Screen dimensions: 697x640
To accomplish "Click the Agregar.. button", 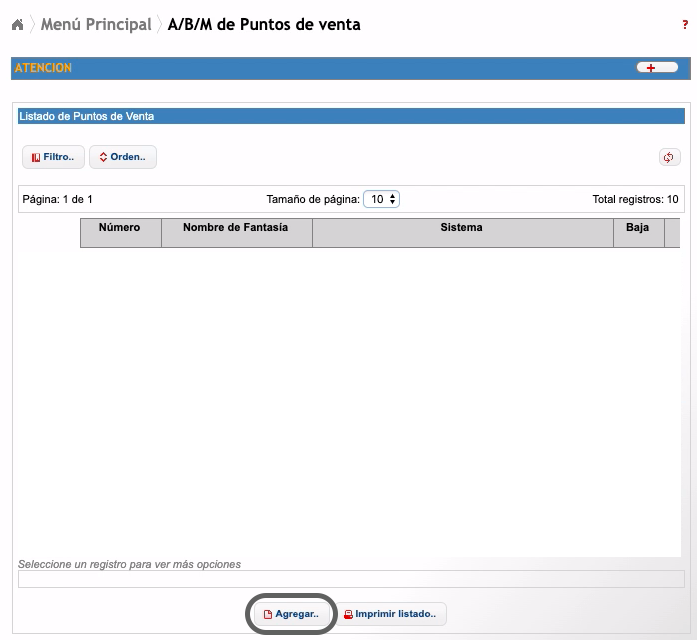I will pos(292,614).
